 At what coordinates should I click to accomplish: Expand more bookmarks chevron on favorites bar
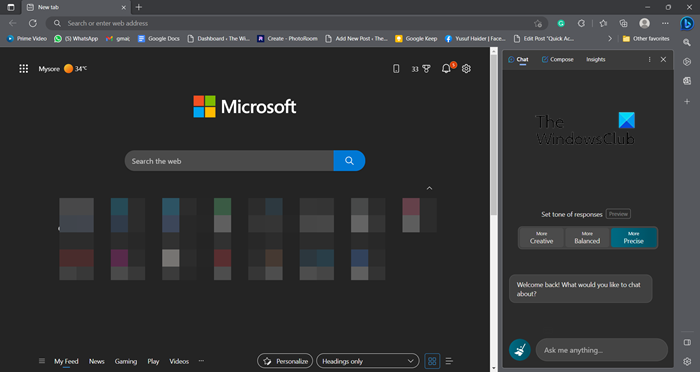point(610,39)
